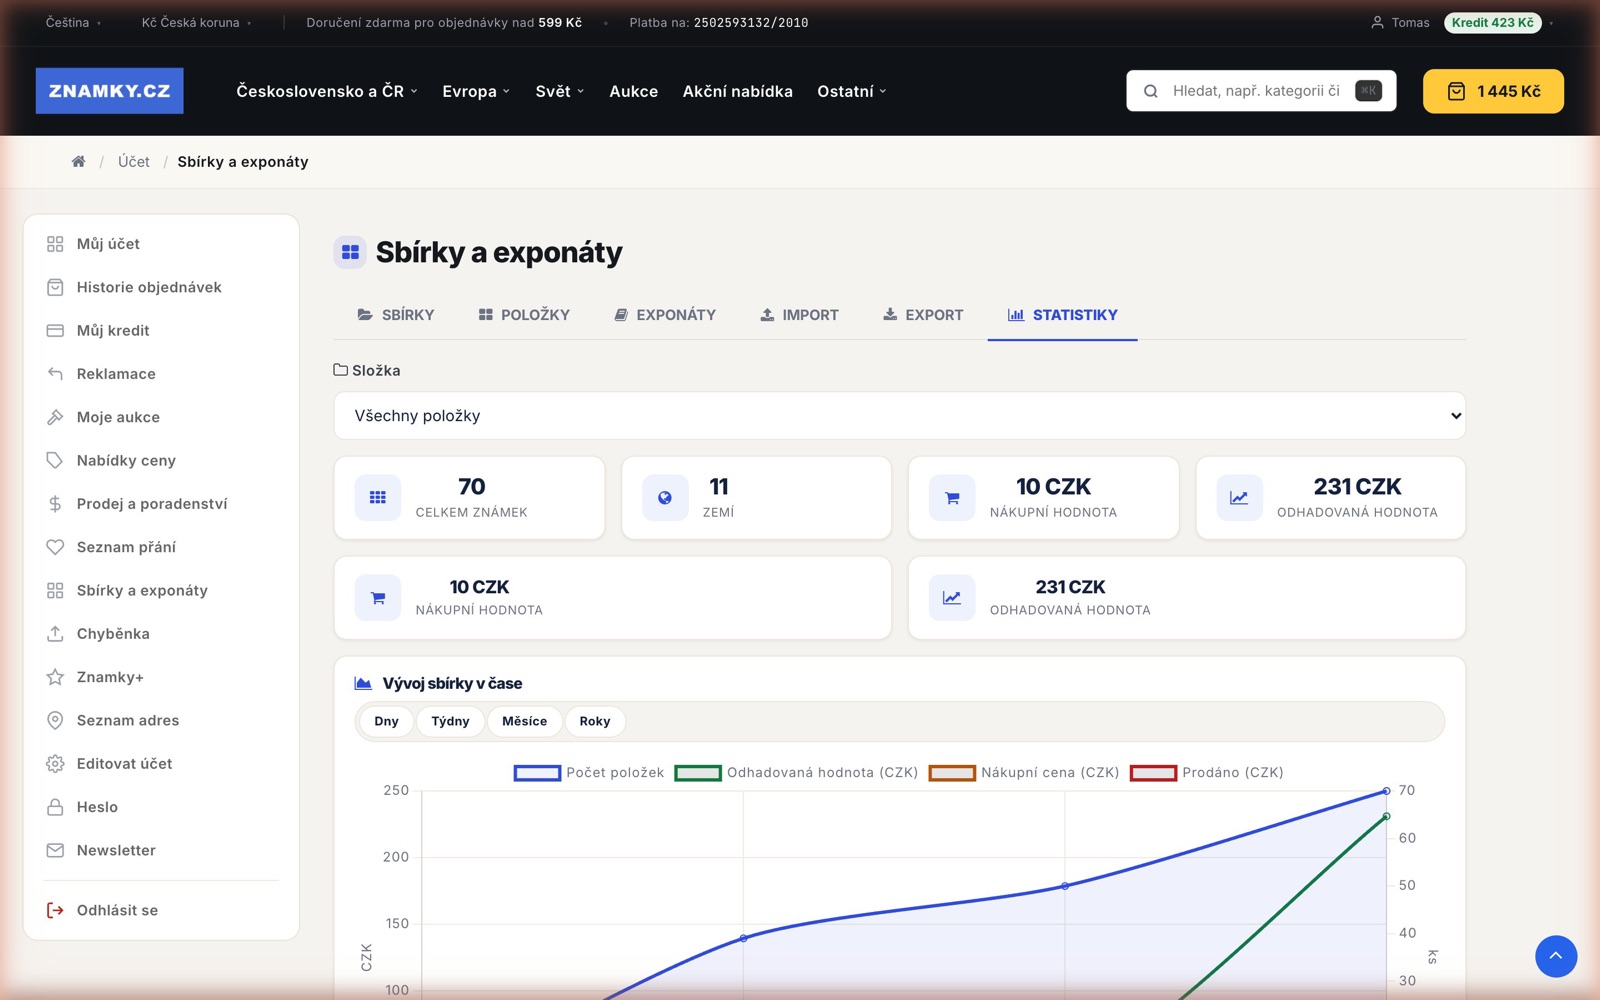Click the Nabídky ceny tag icon

tap(55, 461)
